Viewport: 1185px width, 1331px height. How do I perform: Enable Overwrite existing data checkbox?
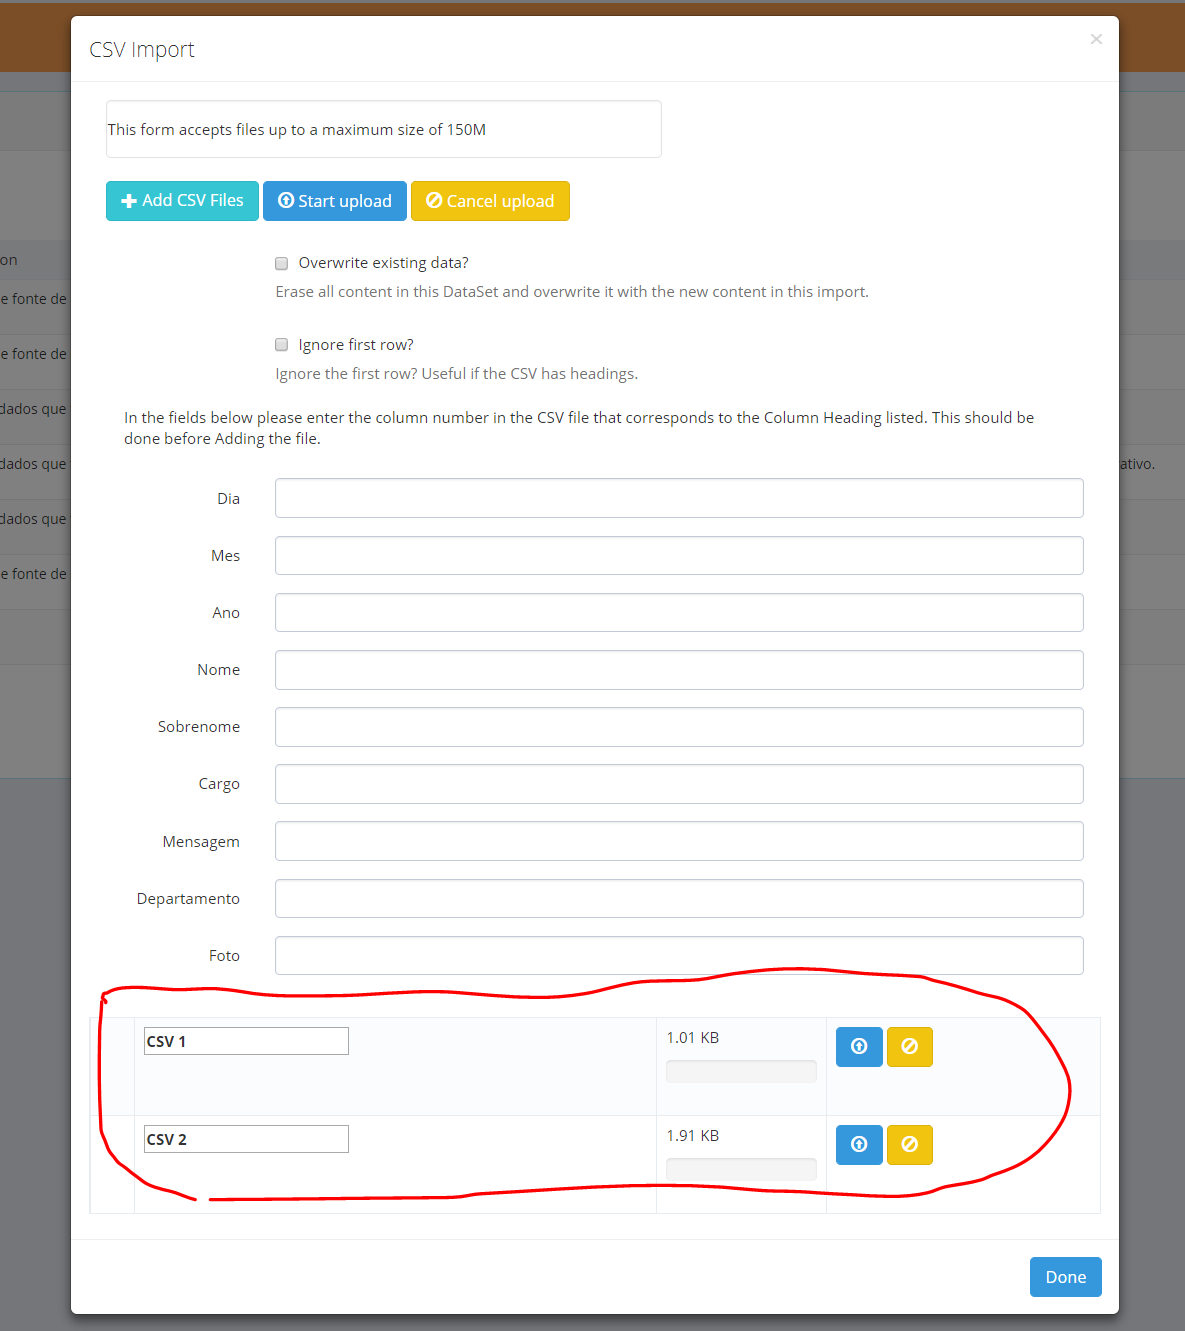pos(282,263)
